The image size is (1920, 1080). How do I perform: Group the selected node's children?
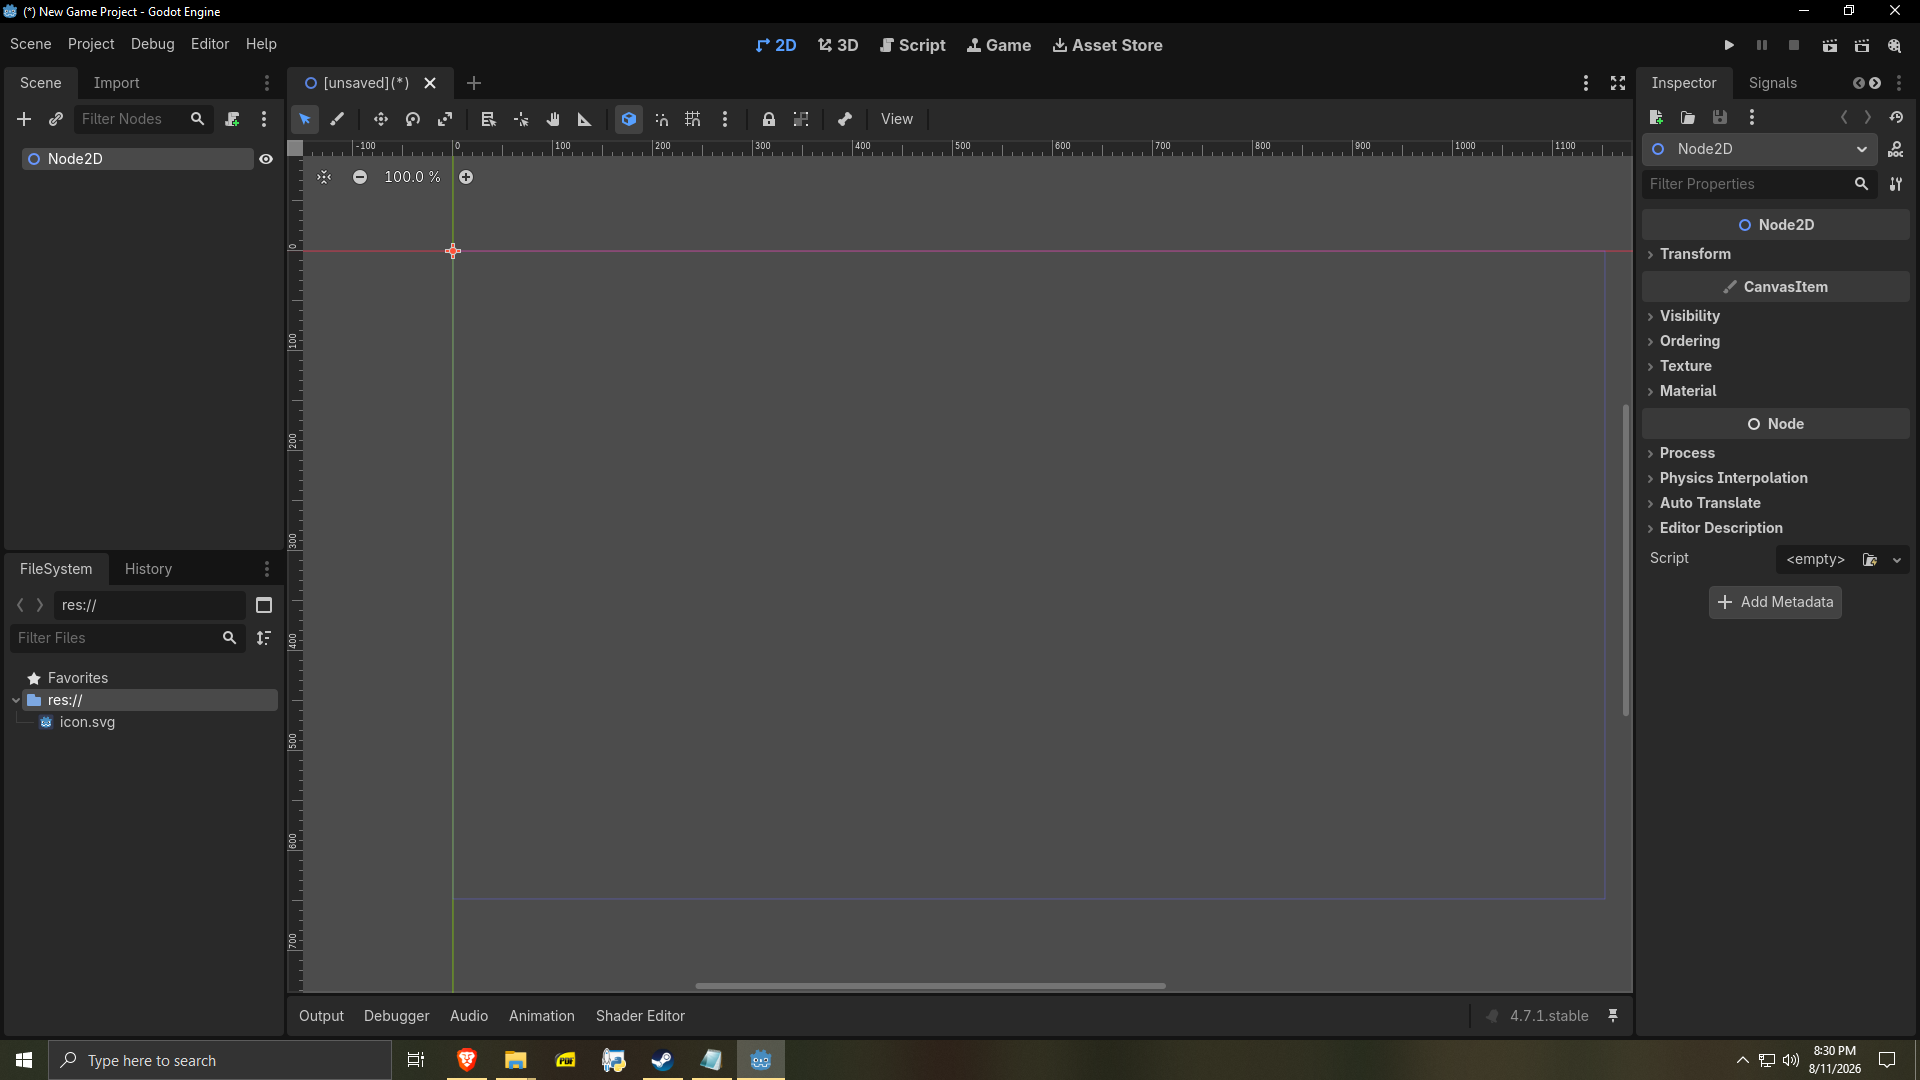coord(801,119)
